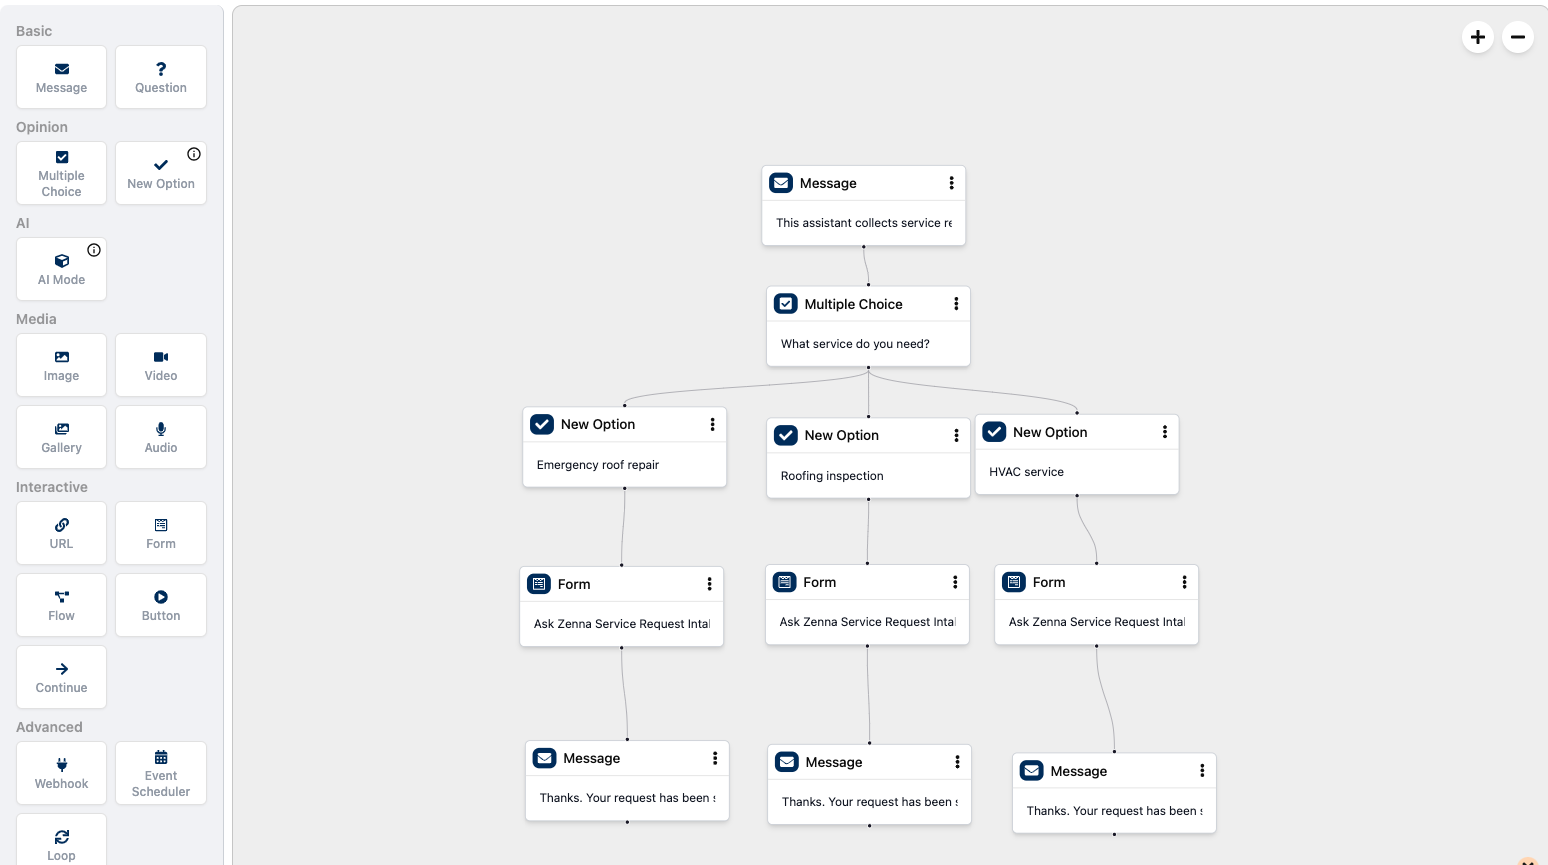Select the Message block in the sidebar
This screenshot has height=865, width=1548.
coord(61,77)
